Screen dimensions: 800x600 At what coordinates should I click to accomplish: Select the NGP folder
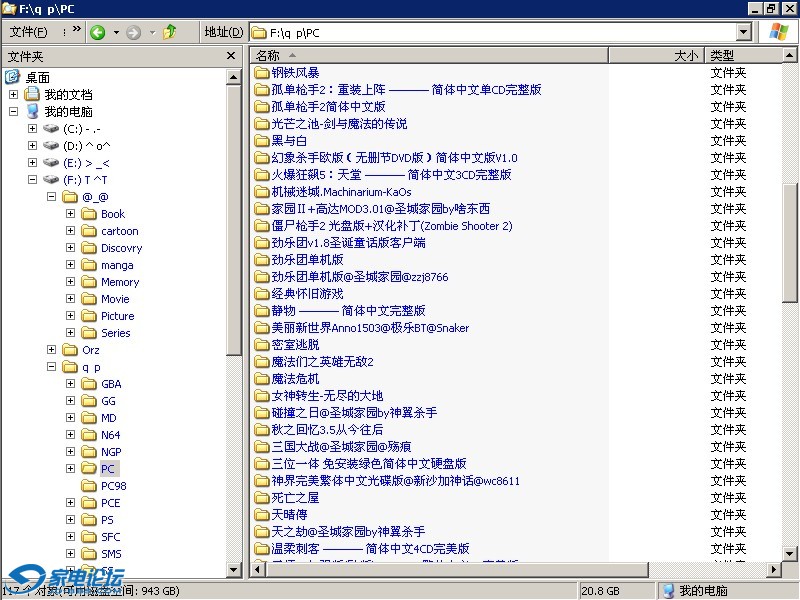point(111,452)
